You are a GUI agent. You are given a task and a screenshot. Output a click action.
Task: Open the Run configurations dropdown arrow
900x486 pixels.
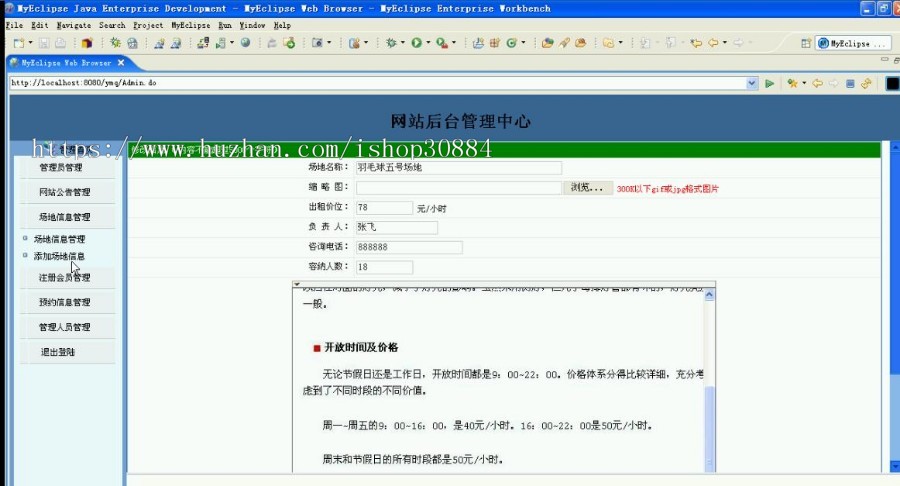[x=428, y=43]
